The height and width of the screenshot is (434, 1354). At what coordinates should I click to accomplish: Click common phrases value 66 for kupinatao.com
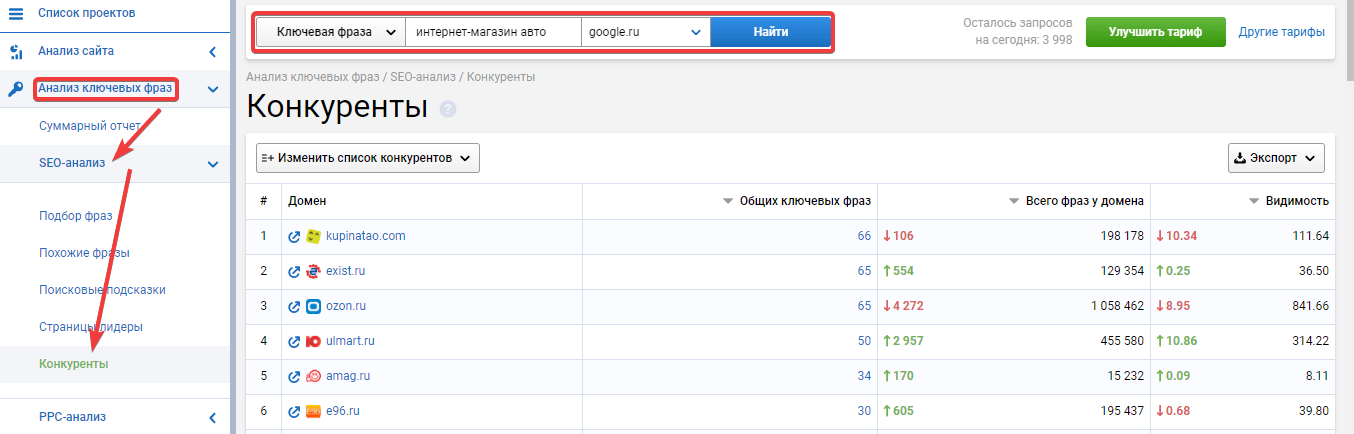pyautogui.click(x=864, y=237)
